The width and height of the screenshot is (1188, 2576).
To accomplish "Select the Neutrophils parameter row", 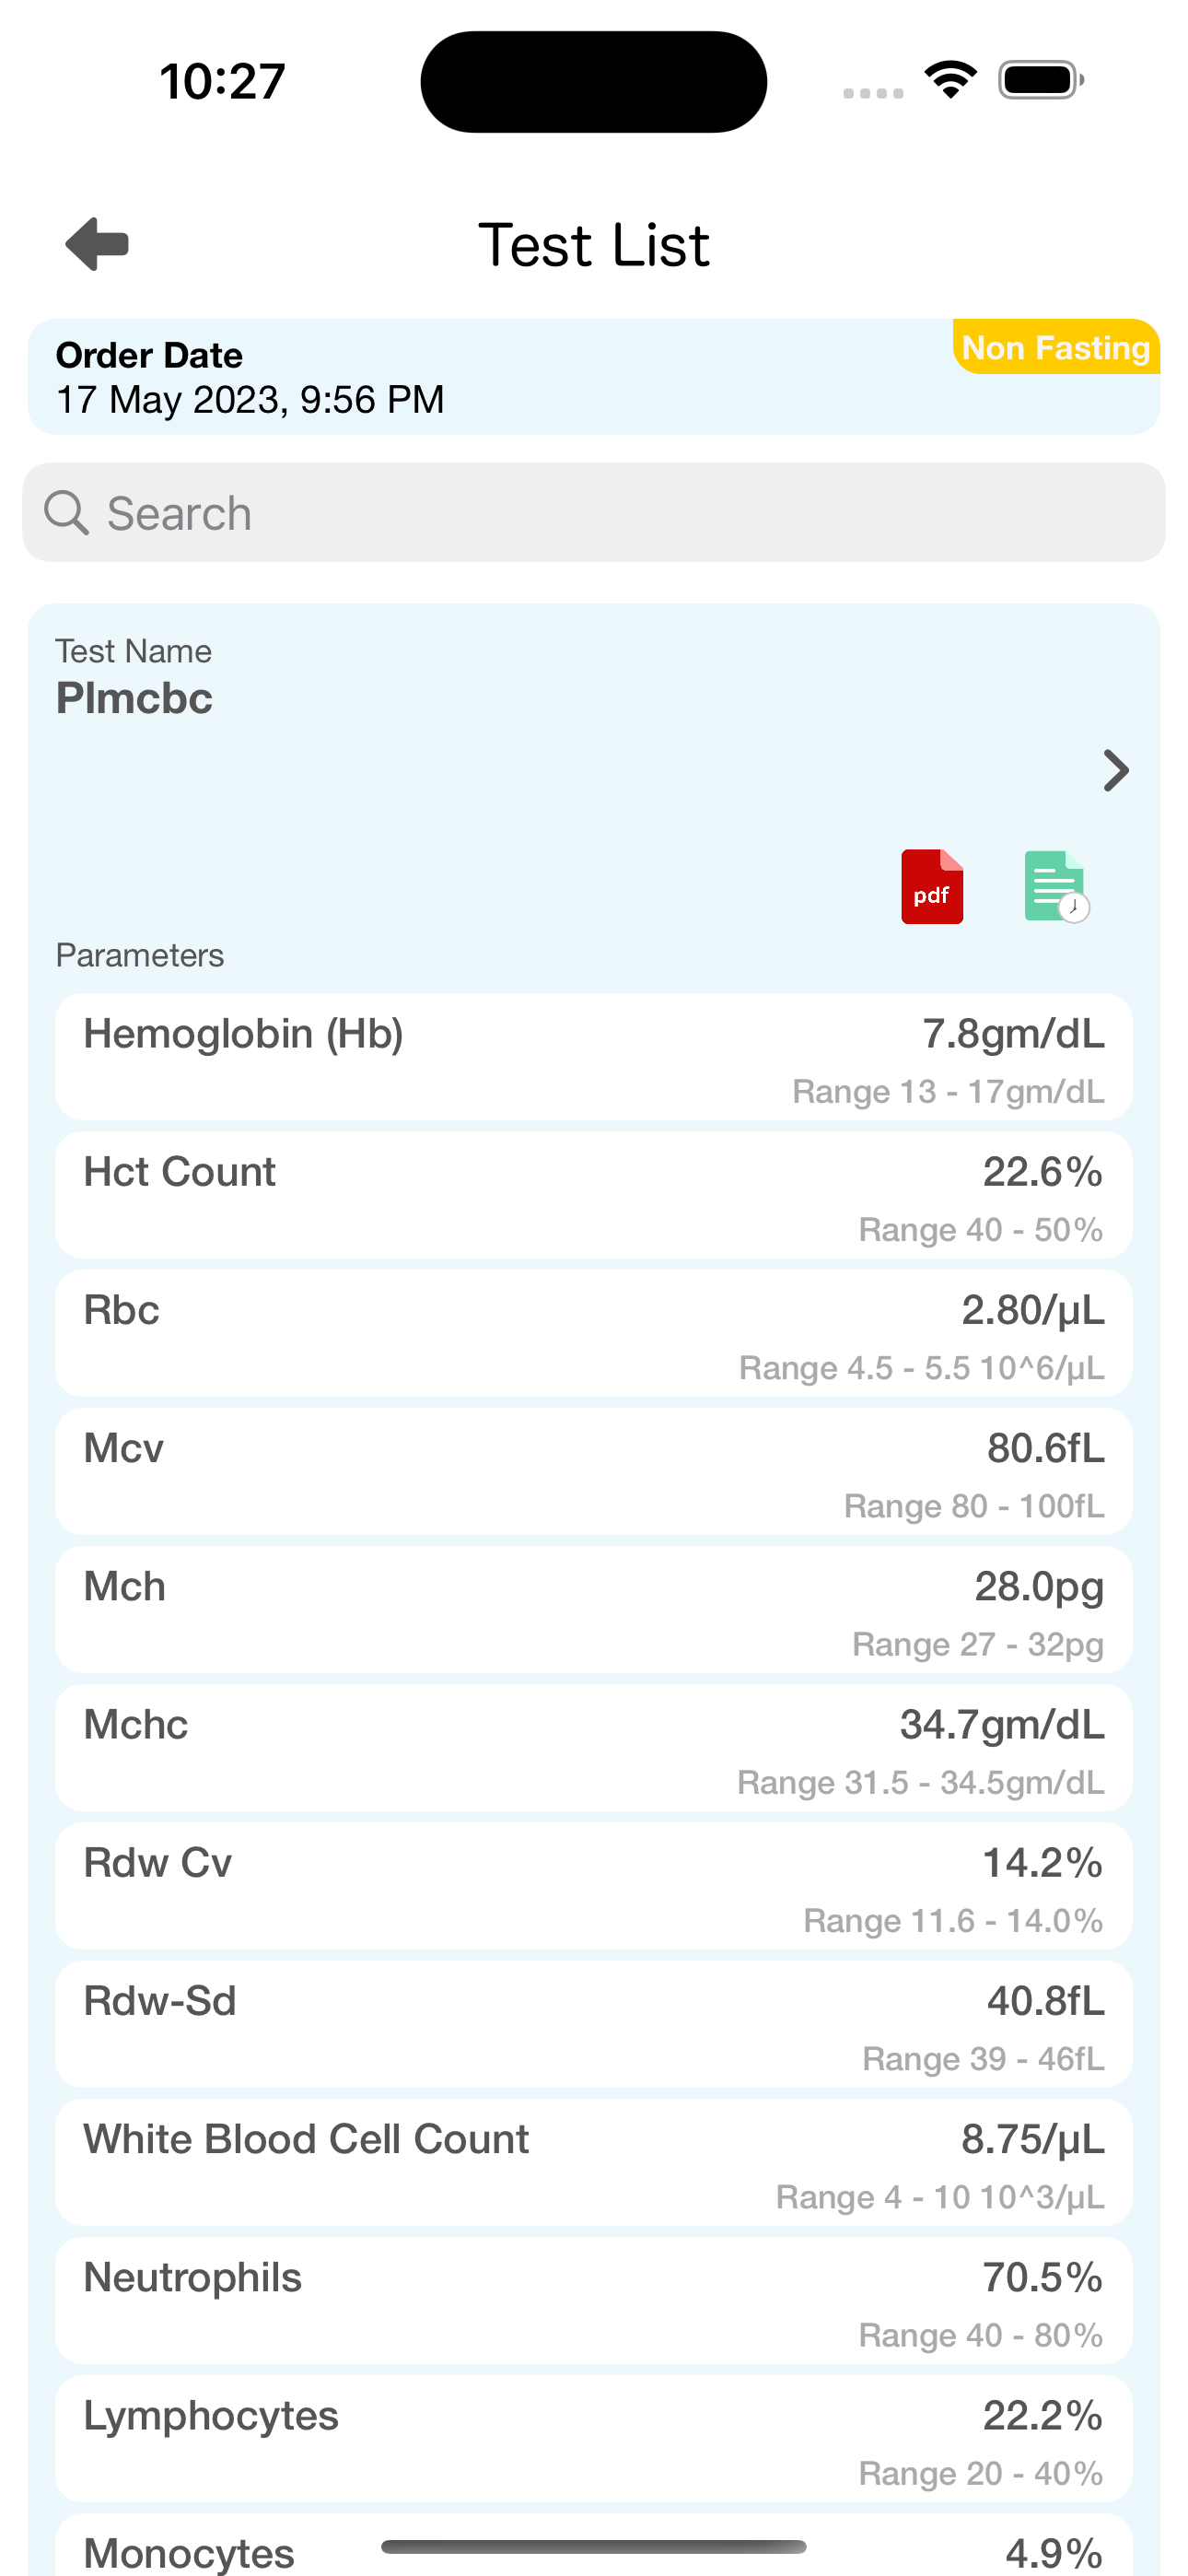I will click(x=594, y=2299).
